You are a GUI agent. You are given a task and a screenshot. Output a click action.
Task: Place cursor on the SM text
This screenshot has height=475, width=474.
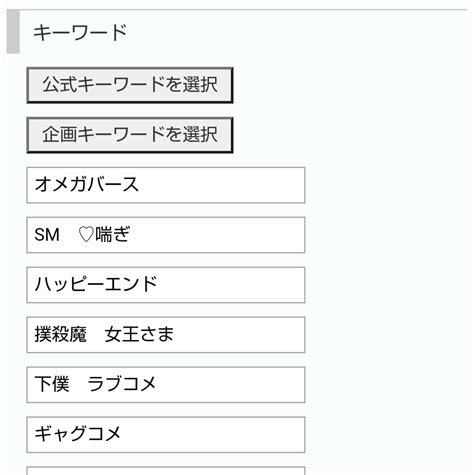click(47, 235)
